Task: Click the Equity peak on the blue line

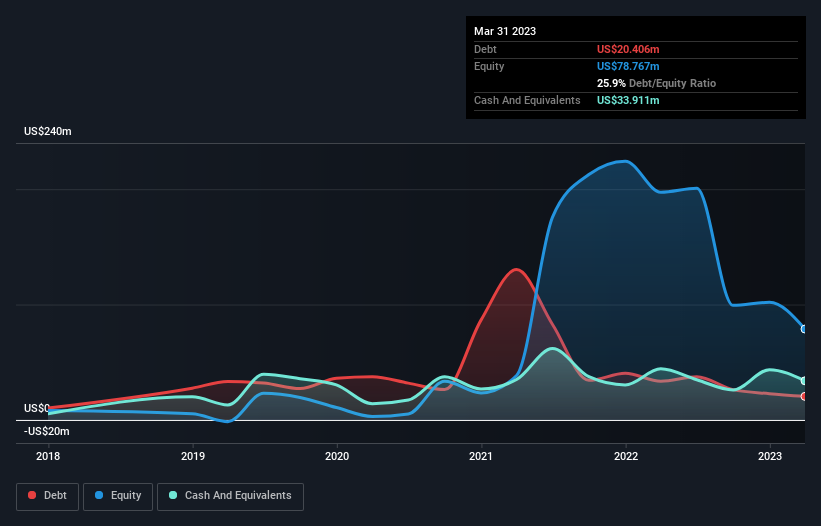Action: pyautogui.click(x=626, y=161)
